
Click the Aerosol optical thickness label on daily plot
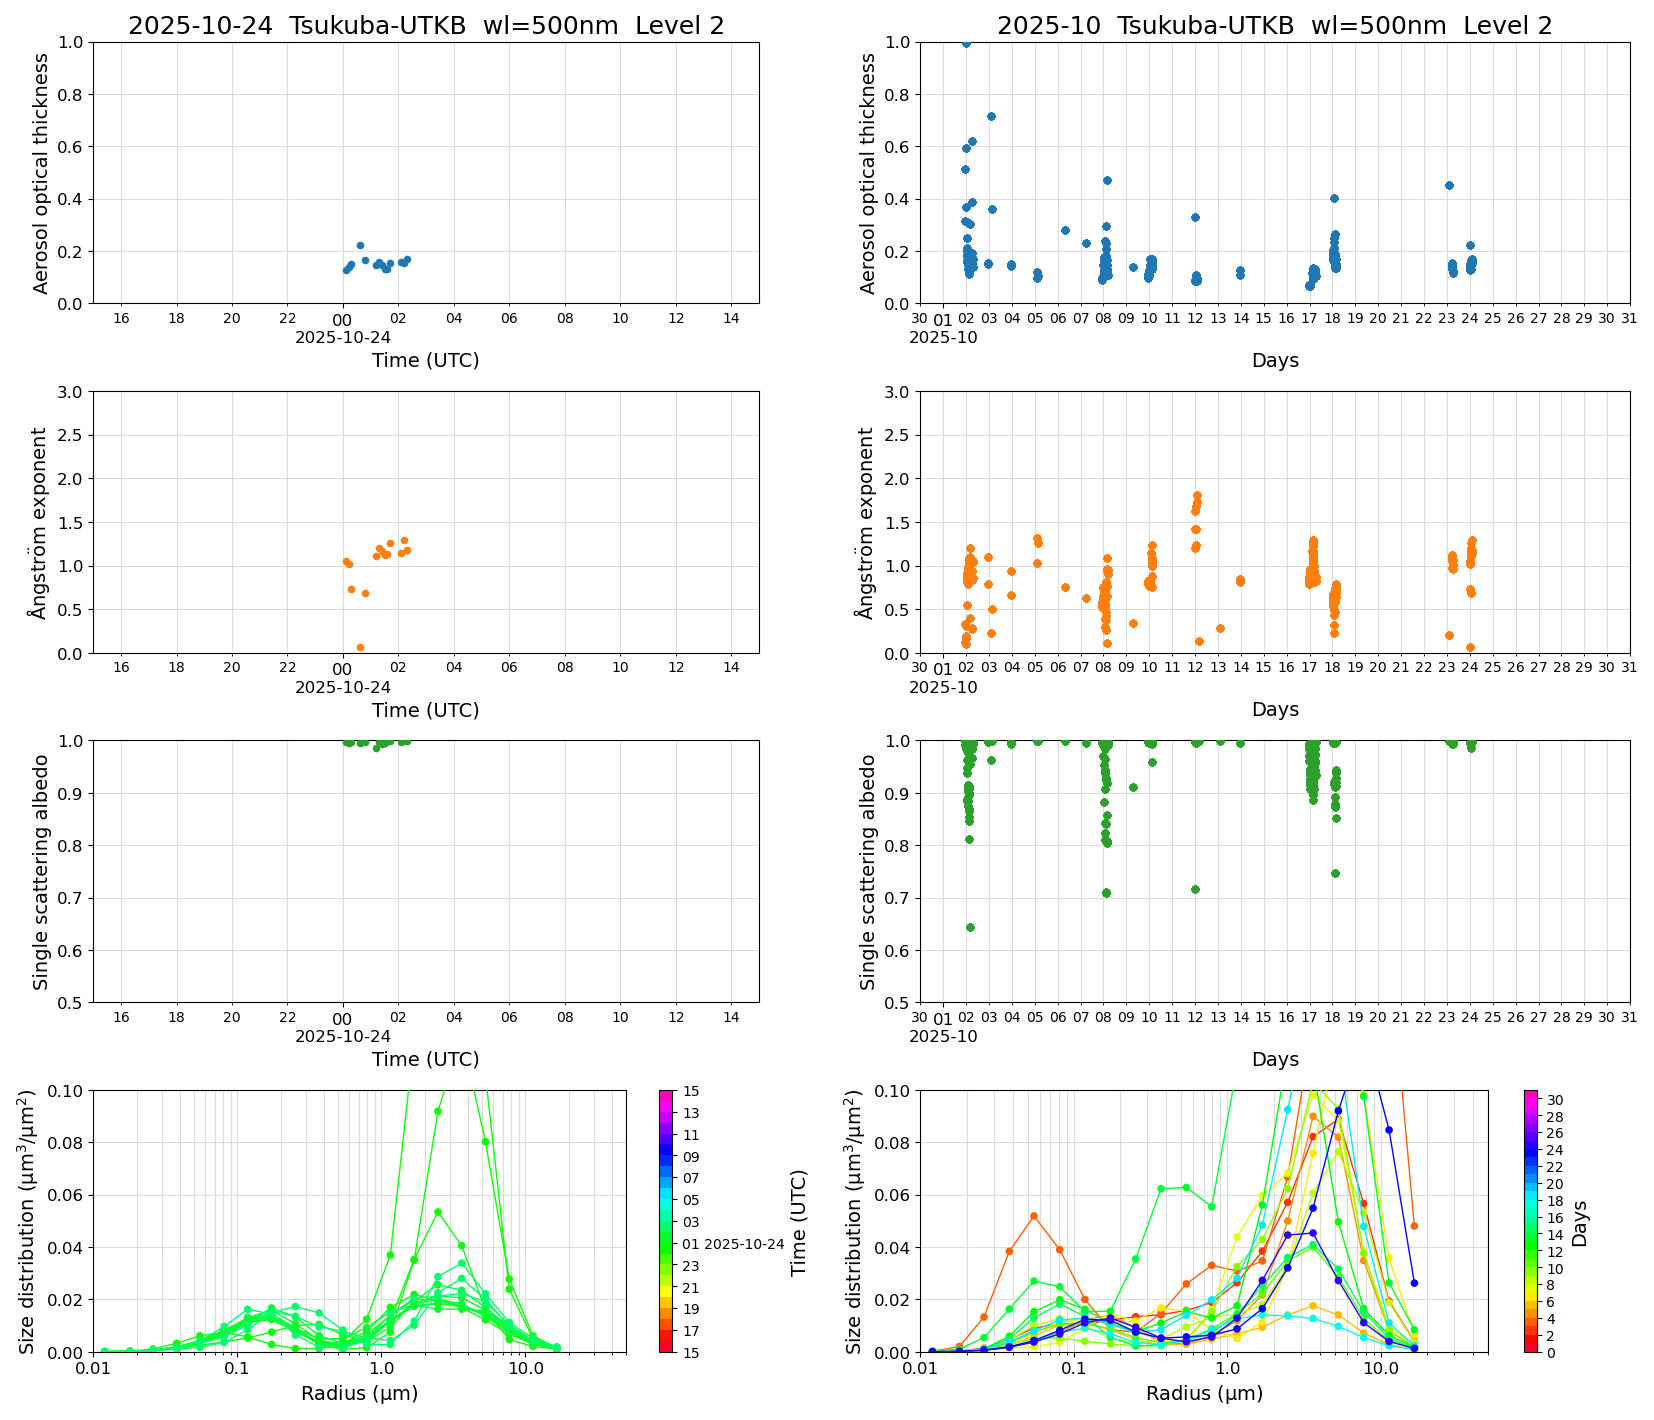click(x=41, y=173)
